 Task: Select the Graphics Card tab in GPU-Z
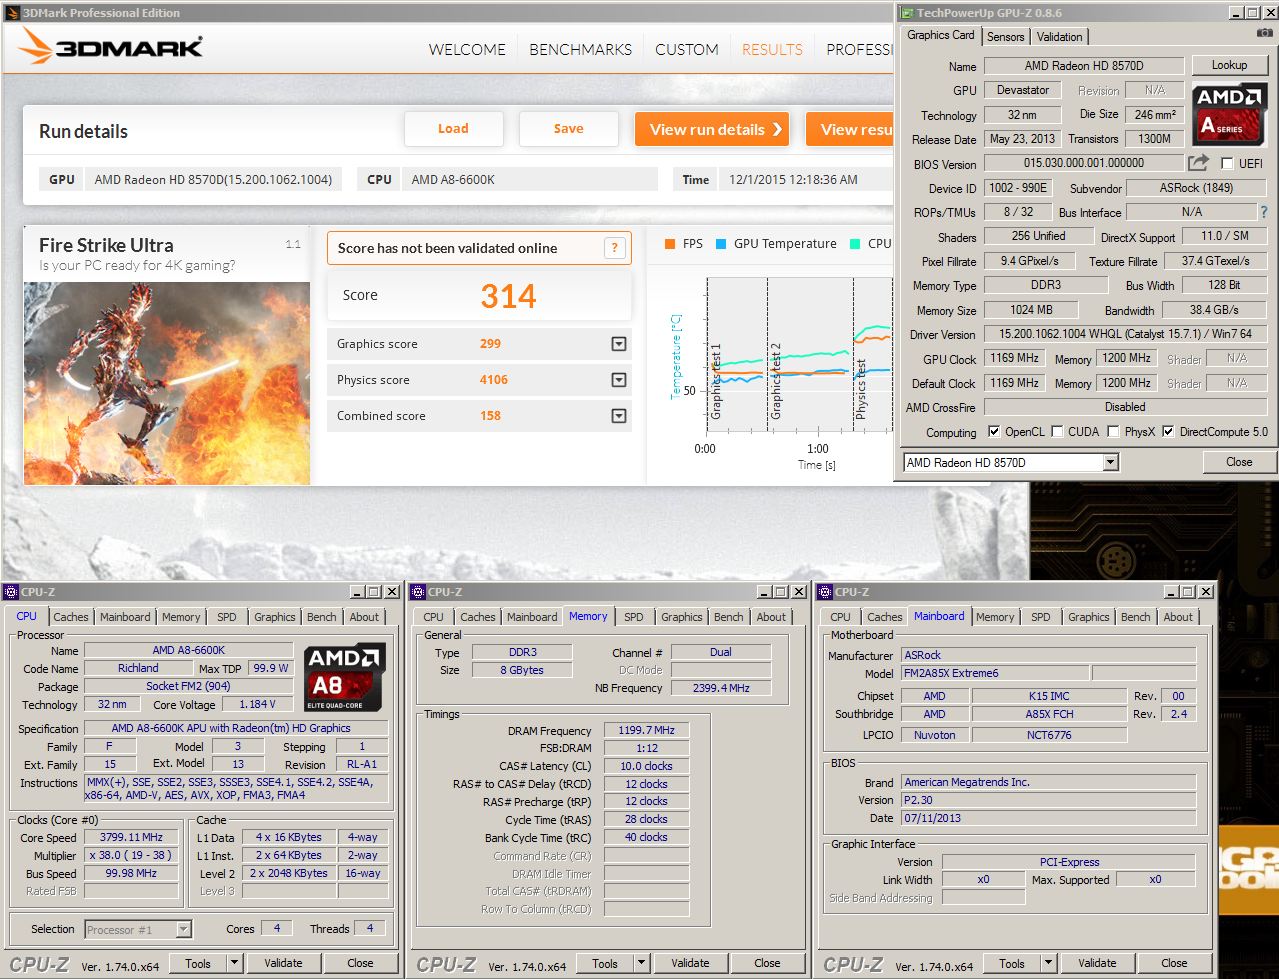(940, 35)
